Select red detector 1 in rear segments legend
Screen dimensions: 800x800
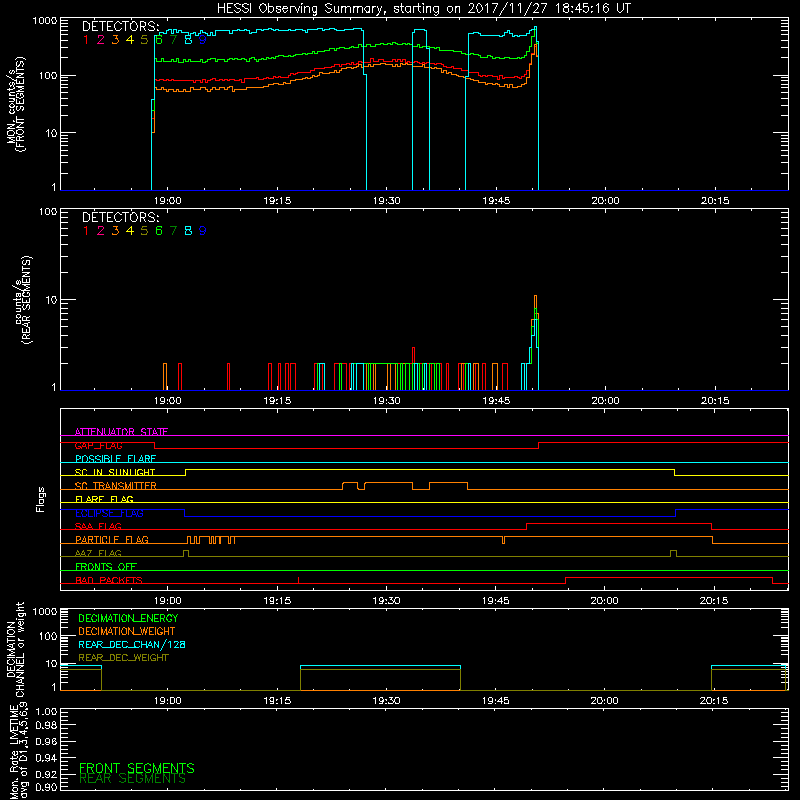coord(86,231)
